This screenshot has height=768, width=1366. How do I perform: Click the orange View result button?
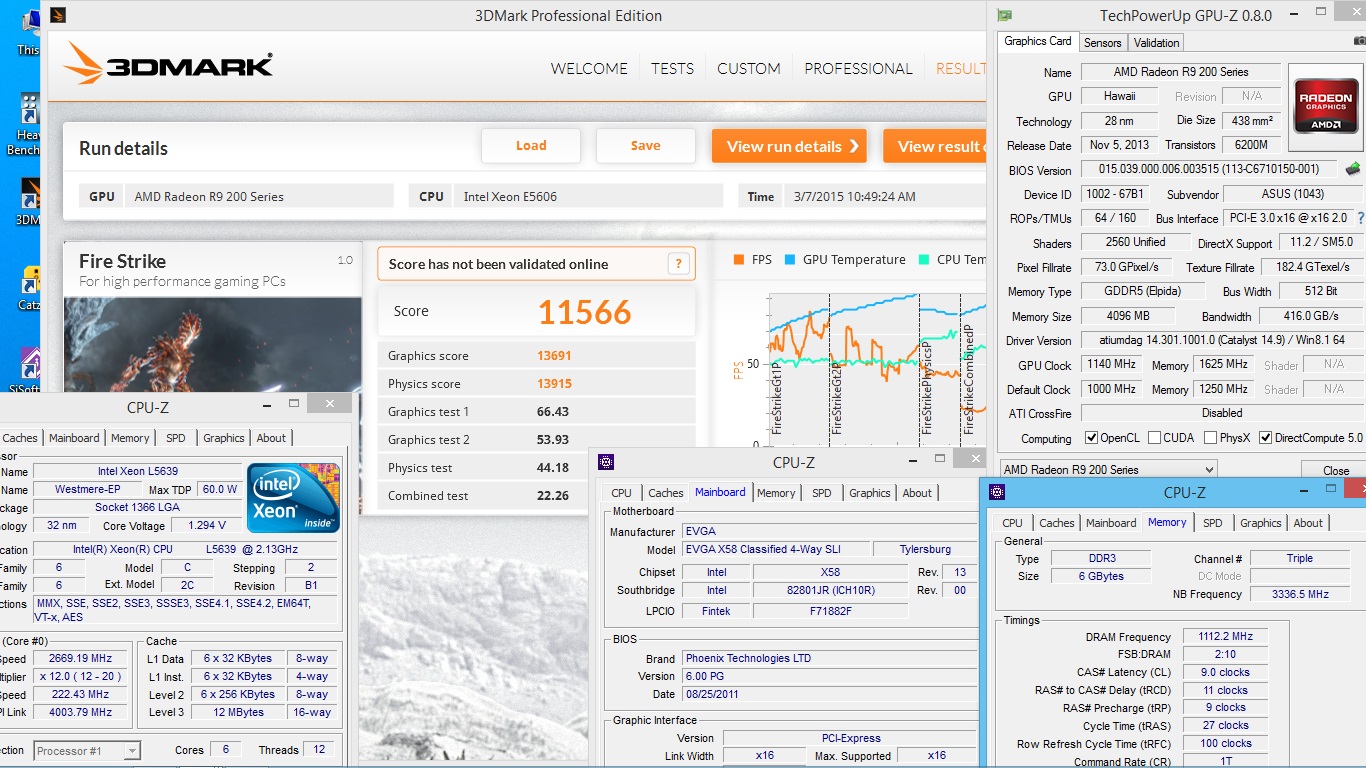click(935, 146)
